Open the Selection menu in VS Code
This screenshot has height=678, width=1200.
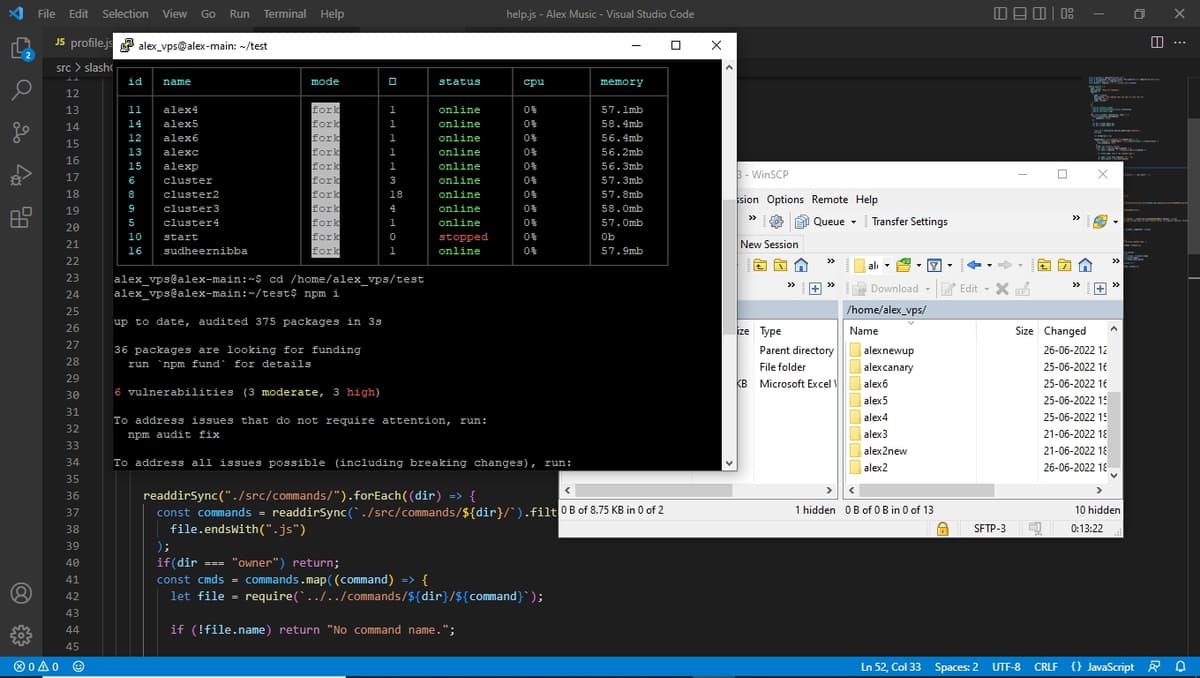click(125, 14)
